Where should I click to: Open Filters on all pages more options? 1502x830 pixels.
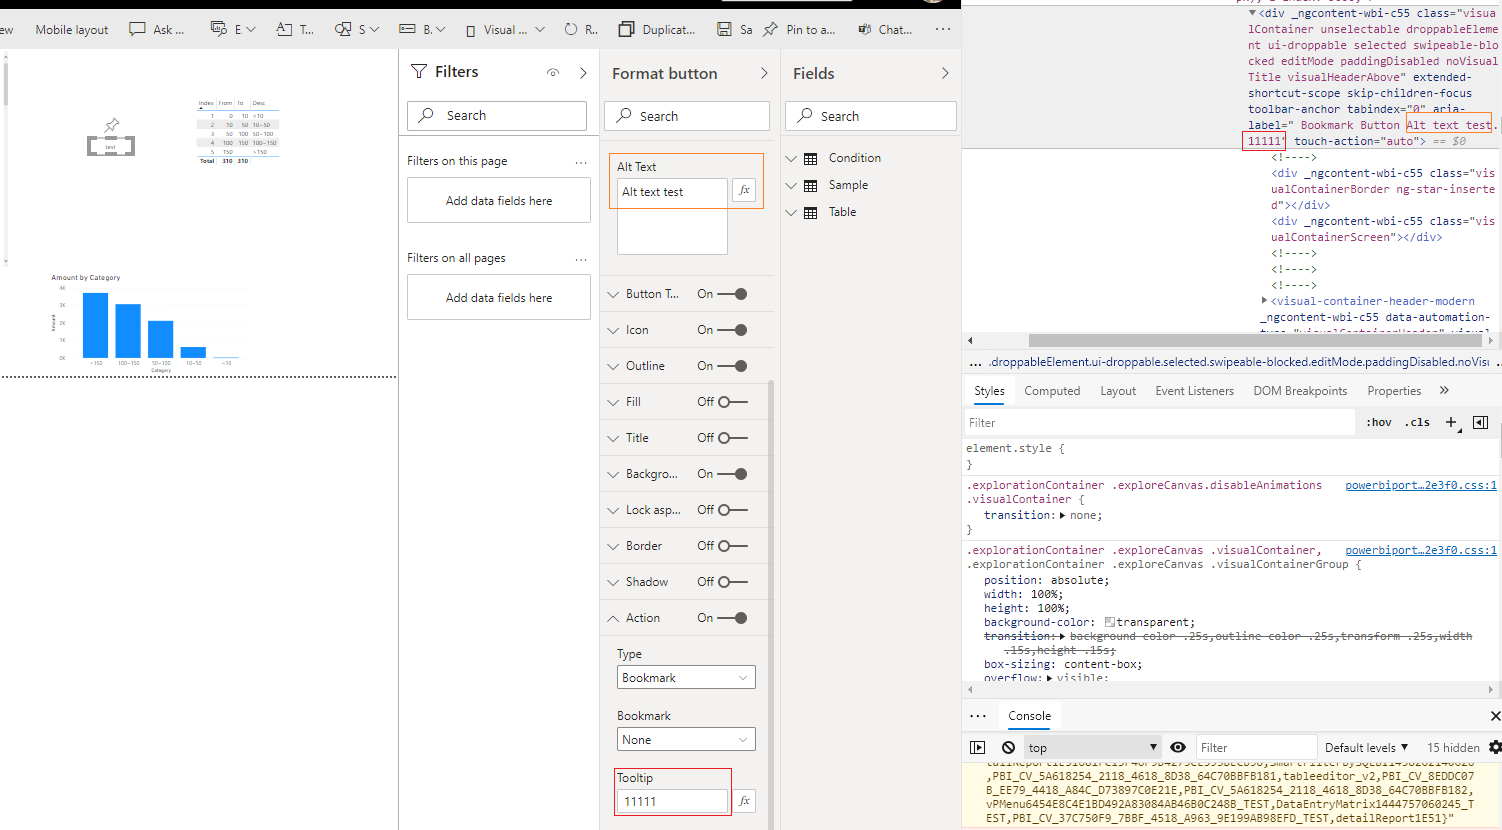[x=581, y=259]
